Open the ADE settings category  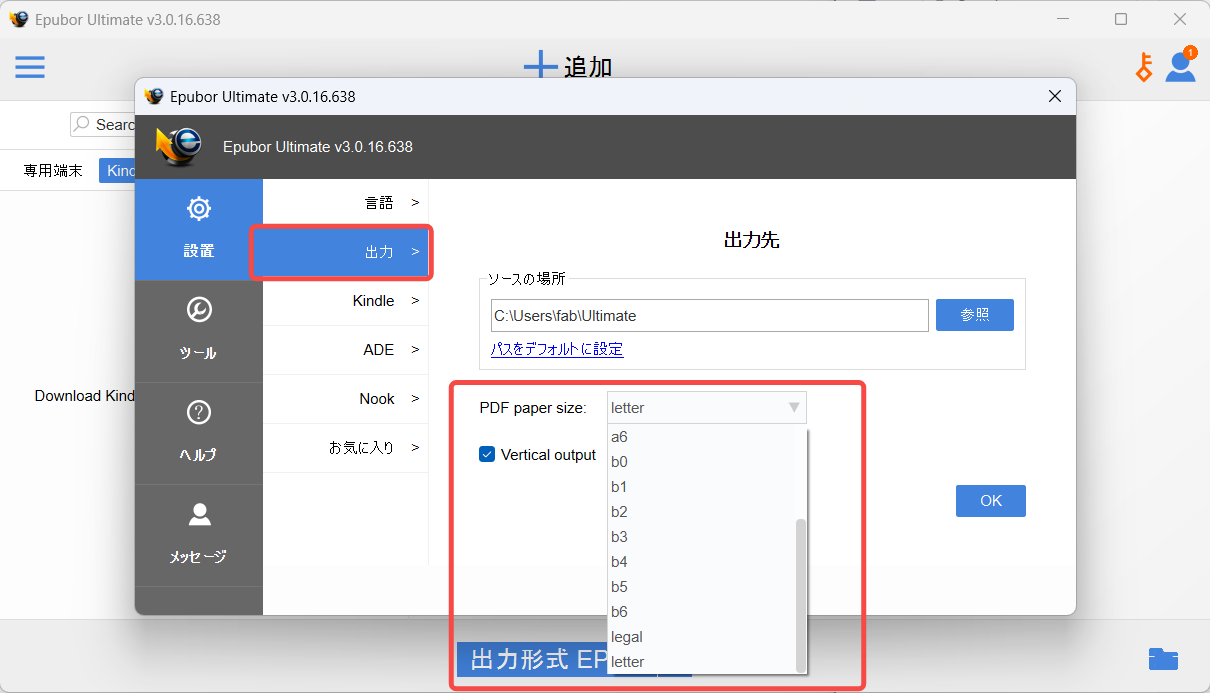coord(346,350)
